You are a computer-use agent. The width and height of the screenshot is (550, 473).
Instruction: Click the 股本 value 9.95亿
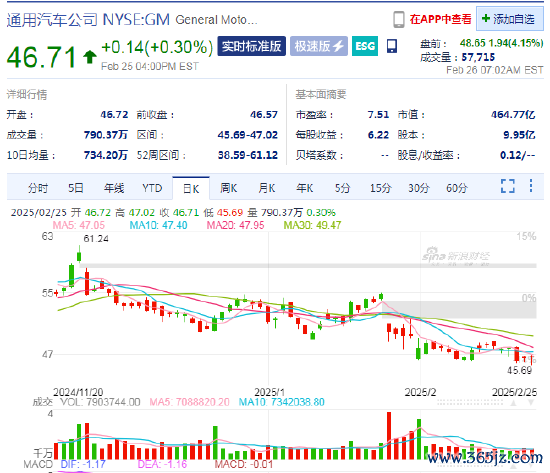[519, 135]
